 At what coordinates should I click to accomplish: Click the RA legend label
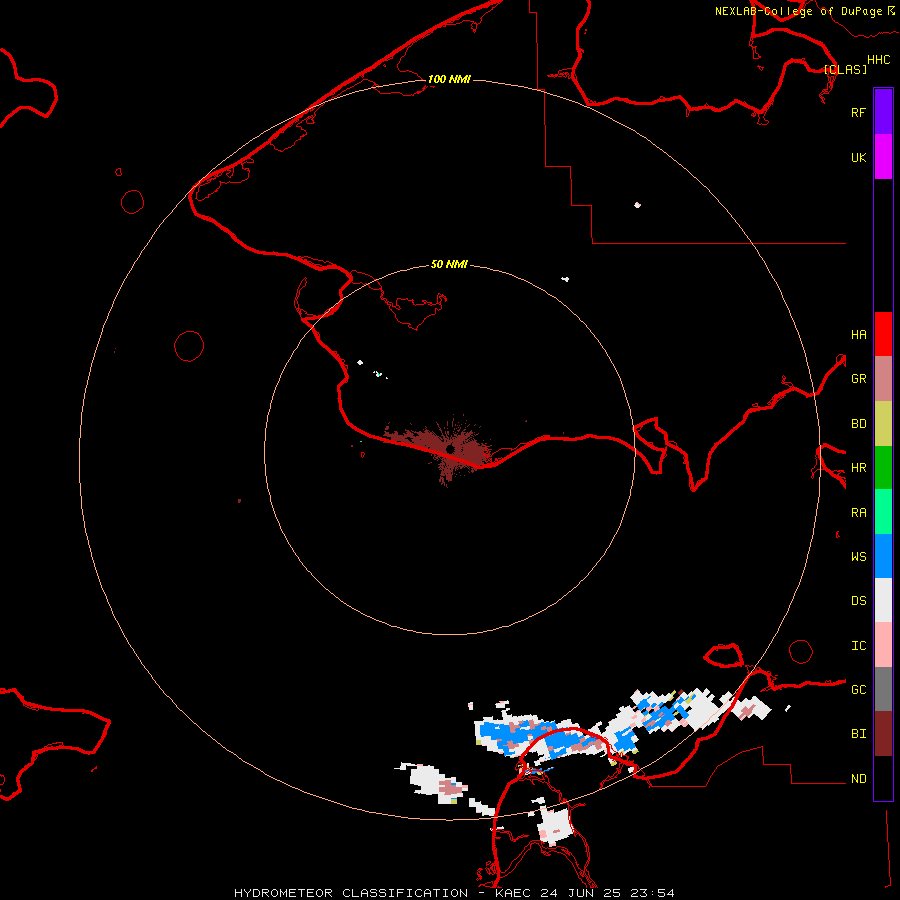click(858, 512)
